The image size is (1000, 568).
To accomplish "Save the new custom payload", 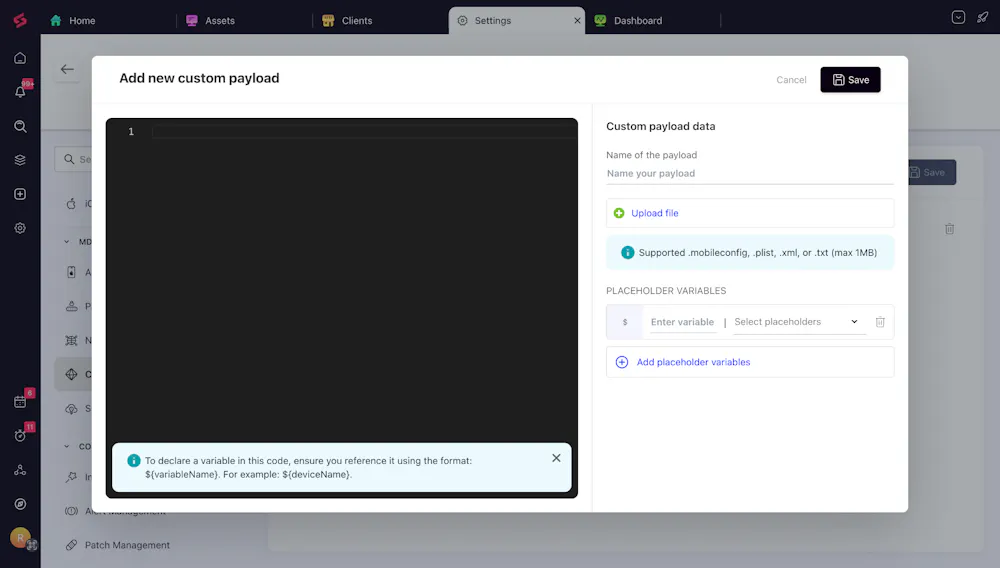I will (x=850, y=80).
